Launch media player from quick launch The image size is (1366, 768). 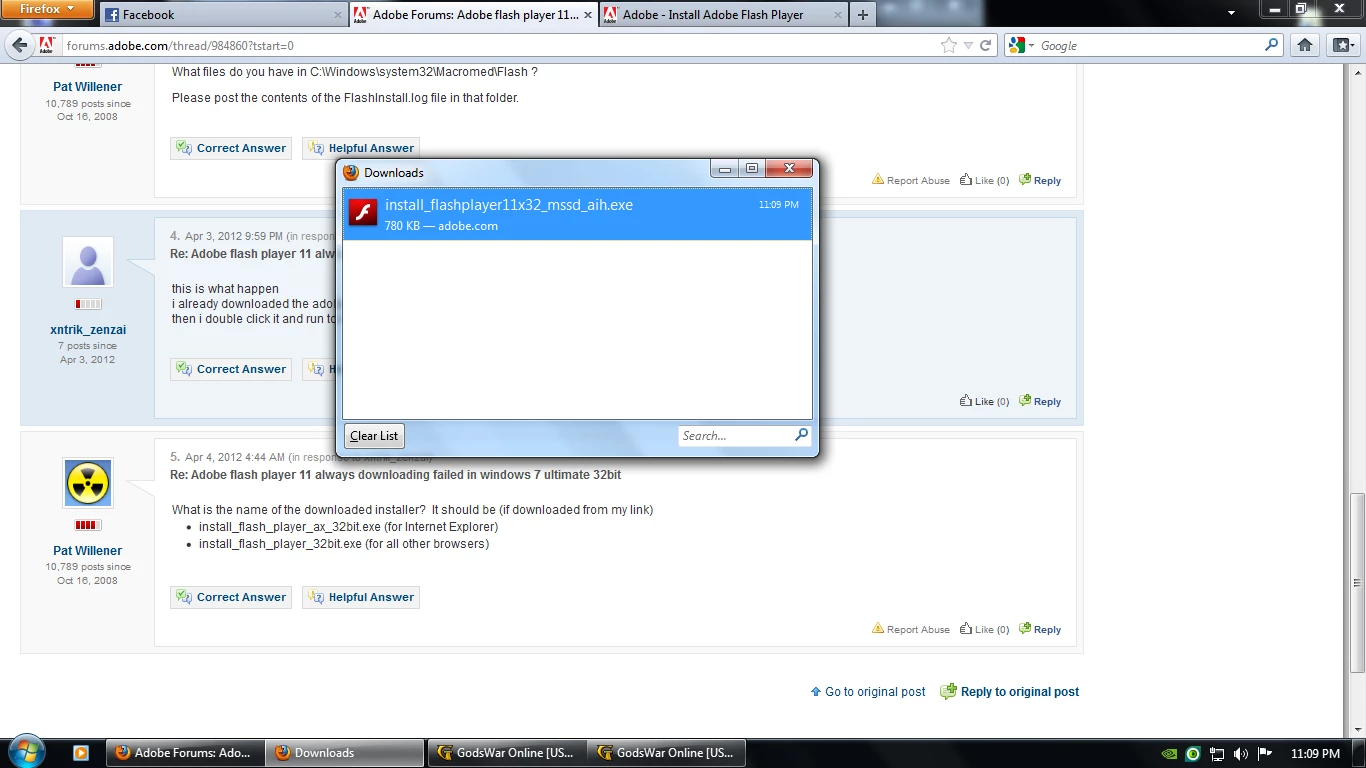[x=81, y=753]
